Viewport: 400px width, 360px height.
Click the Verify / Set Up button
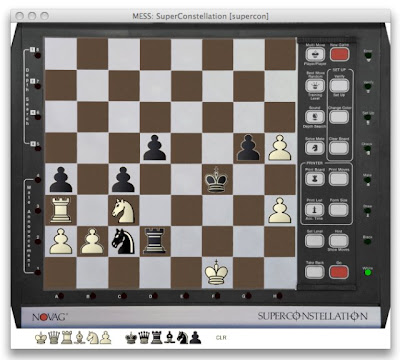pyautogui.click(x=339, y=86)
